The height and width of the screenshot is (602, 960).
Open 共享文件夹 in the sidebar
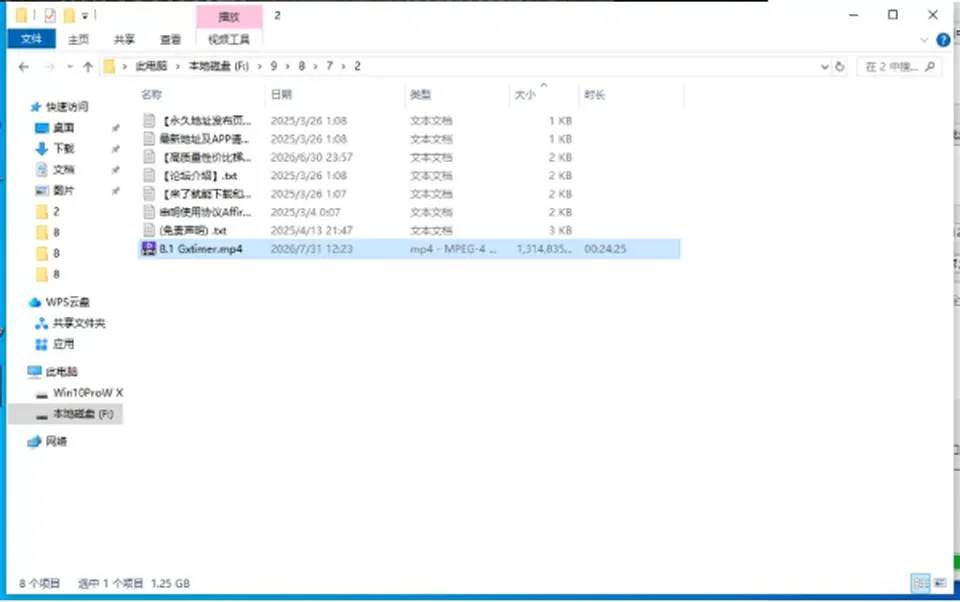coord(70,323)
